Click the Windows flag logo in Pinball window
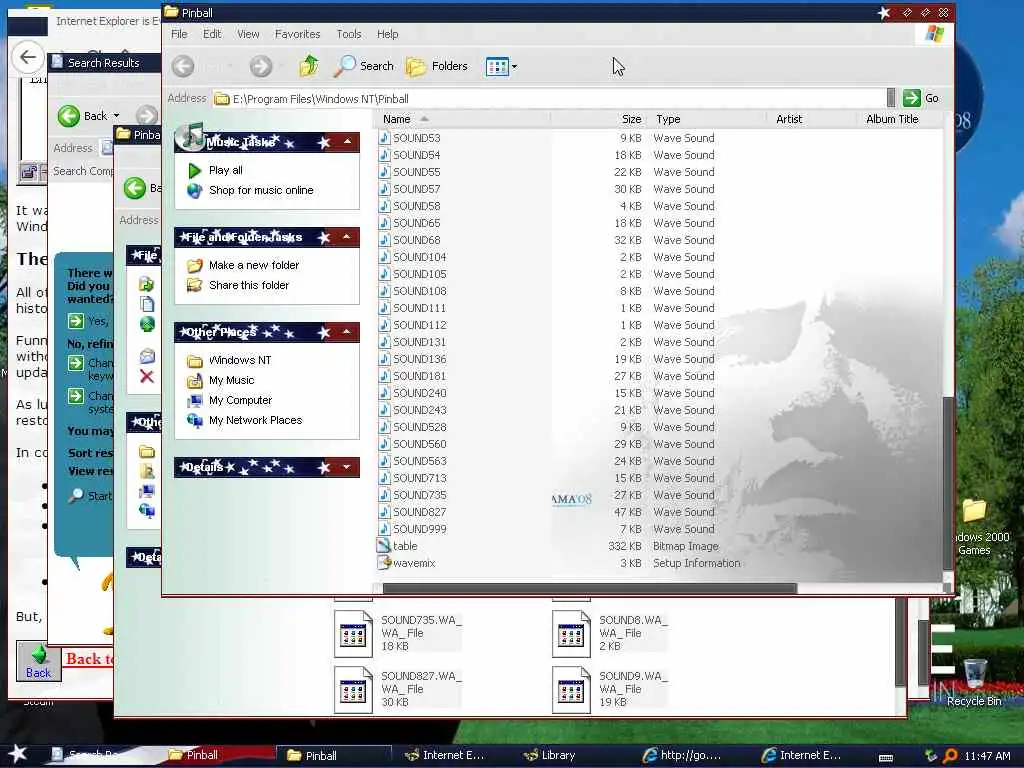Viewport: 1024px width, 768px height. [935, 34]
